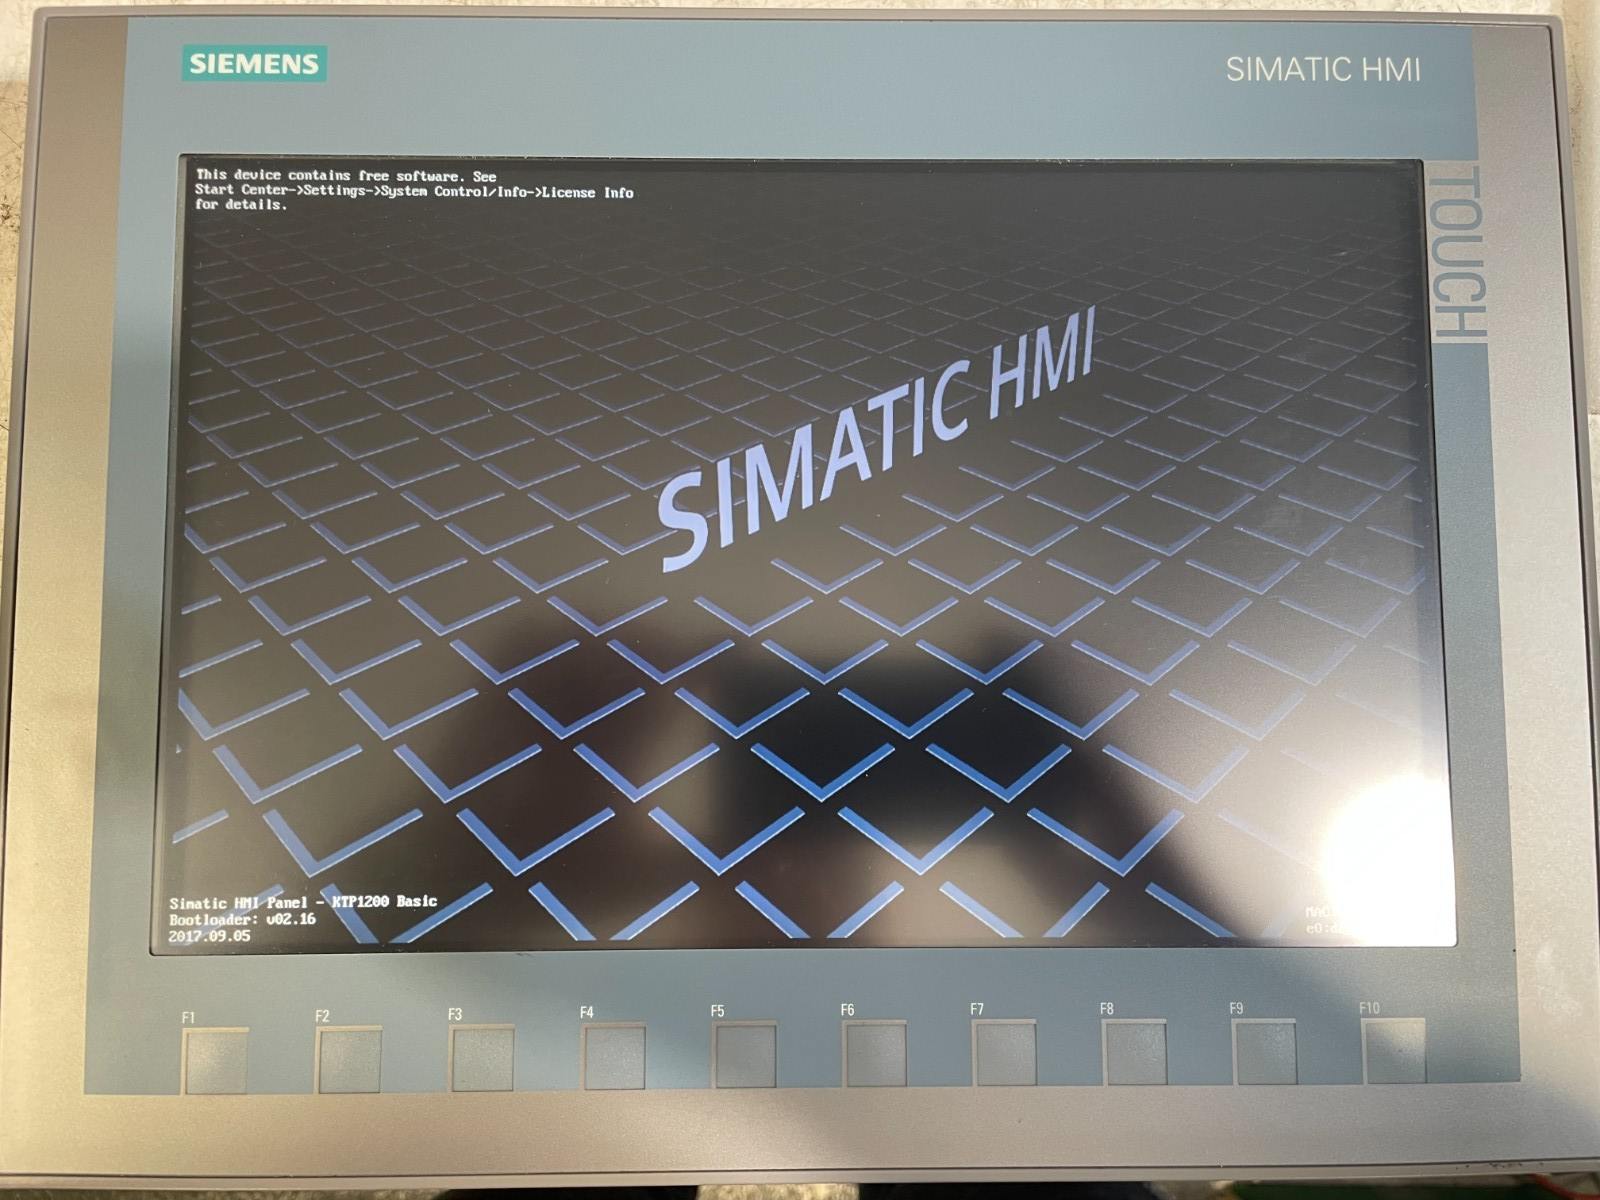Tap the 'This device contains free software' line

(x=346, y=175)
